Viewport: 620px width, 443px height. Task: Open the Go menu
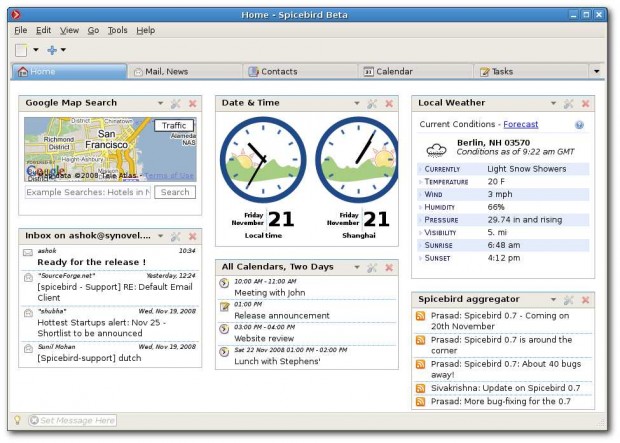pyautogui.click(x=93, y=30)
